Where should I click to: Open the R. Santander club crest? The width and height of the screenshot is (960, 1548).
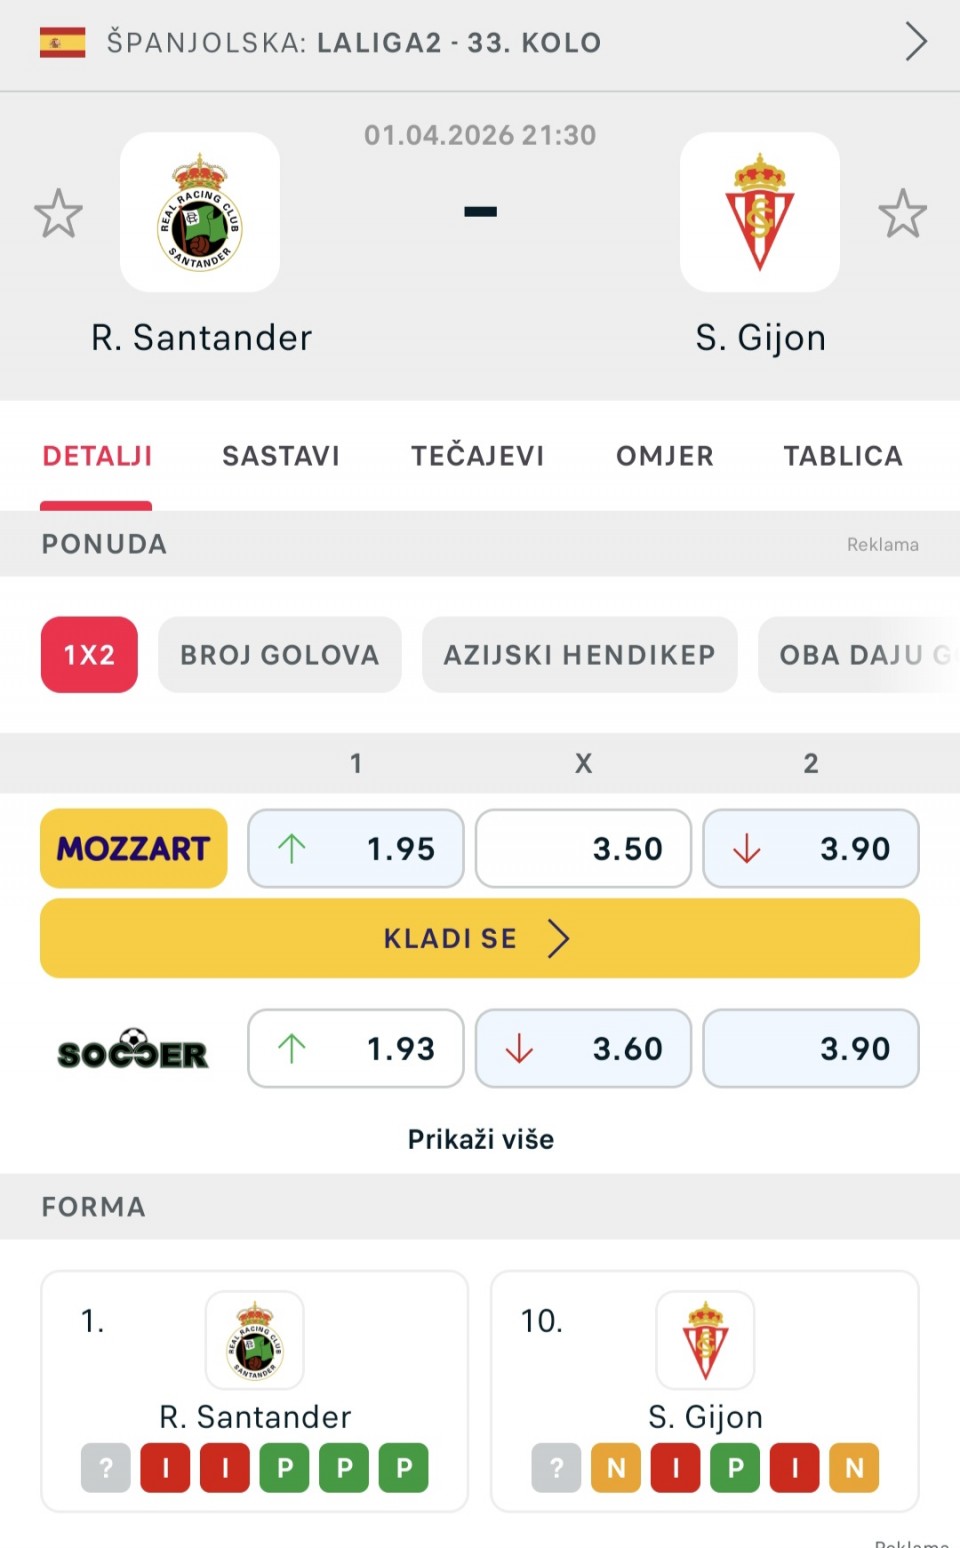pyautogui.click(x=200, y=212)
